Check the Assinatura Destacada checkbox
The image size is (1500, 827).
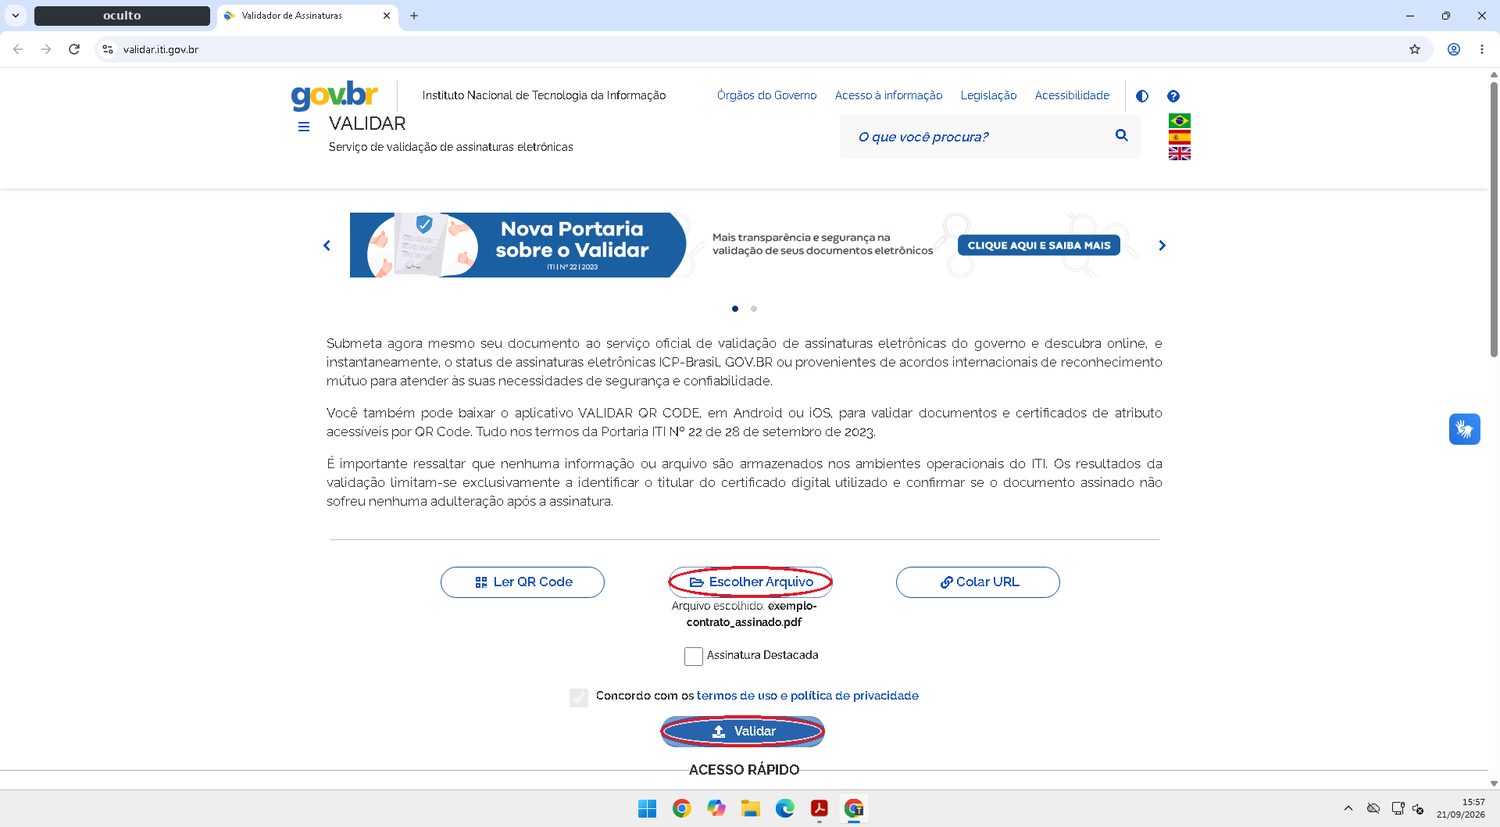tap(693, 656)
